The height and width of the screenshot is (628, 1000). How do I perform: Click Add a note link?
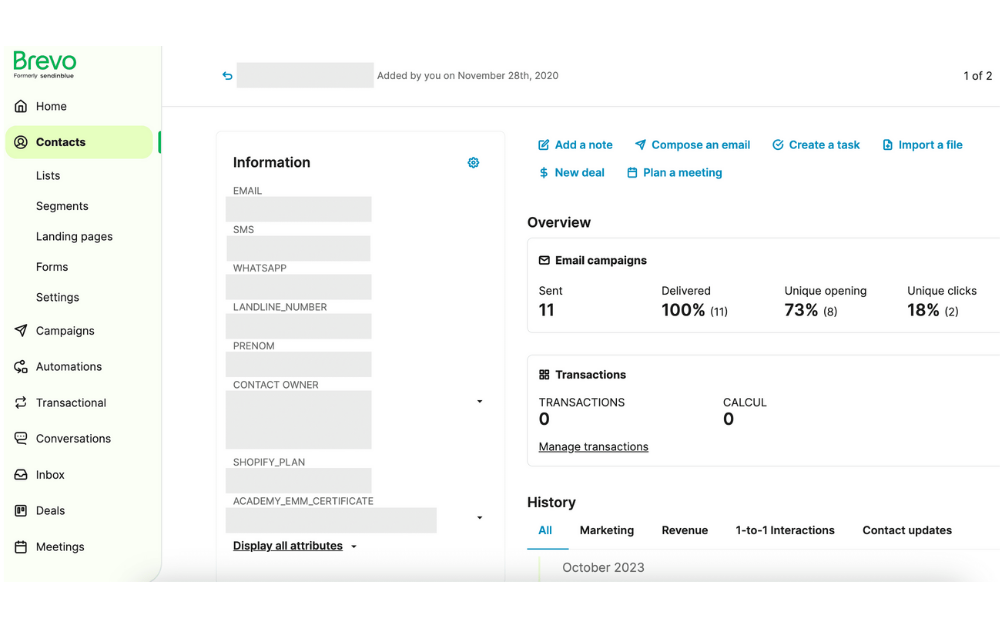point(584,145)
